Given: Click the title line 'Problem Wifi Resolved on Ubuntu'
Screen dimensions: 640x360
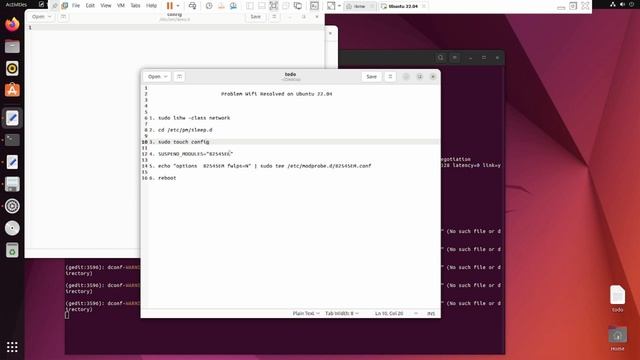Looking at the screenshot, I should click(x=276, y=94).
